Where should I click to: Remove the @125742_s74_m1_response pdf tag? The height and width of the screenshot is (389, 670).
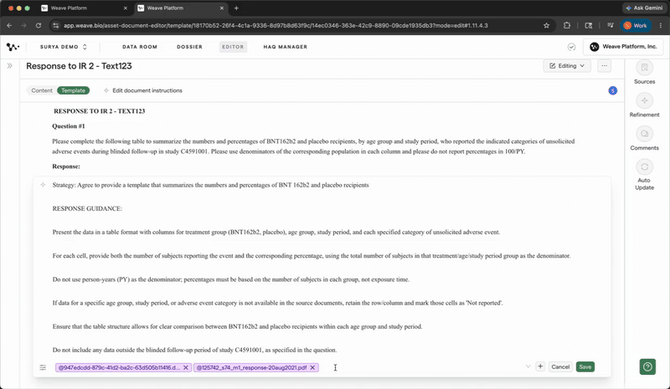(313, 367)
